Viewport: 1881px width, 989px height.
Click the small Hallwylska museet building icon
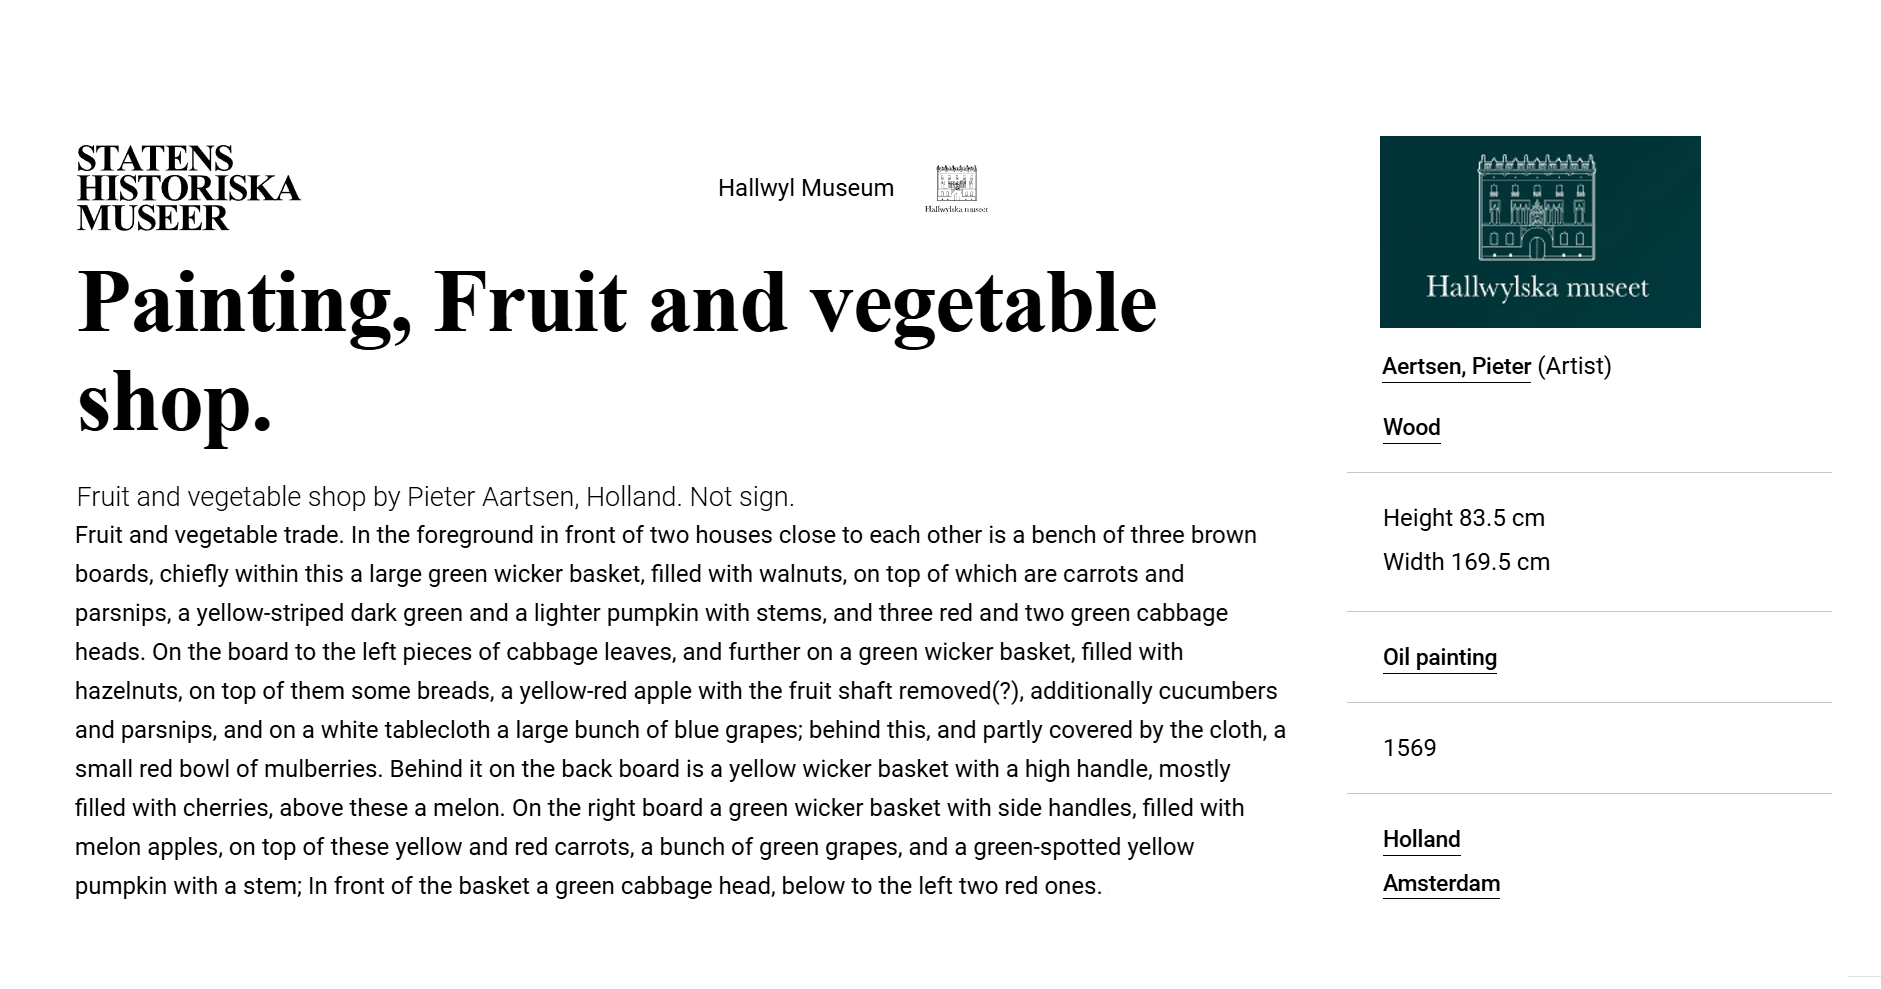coord(956,188)
